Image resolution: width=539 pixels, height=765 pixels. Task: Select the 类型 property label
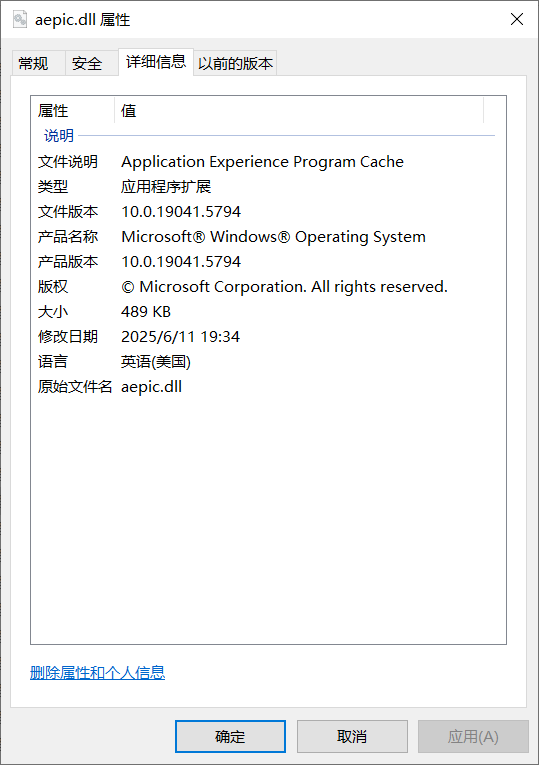click(53, 186)
